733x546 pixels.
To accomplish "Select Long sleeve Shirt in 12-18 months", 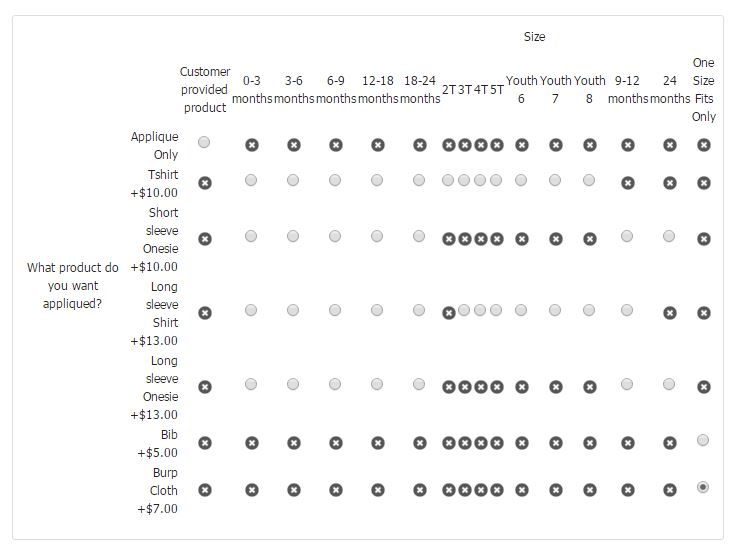I will tap(377, 310).
